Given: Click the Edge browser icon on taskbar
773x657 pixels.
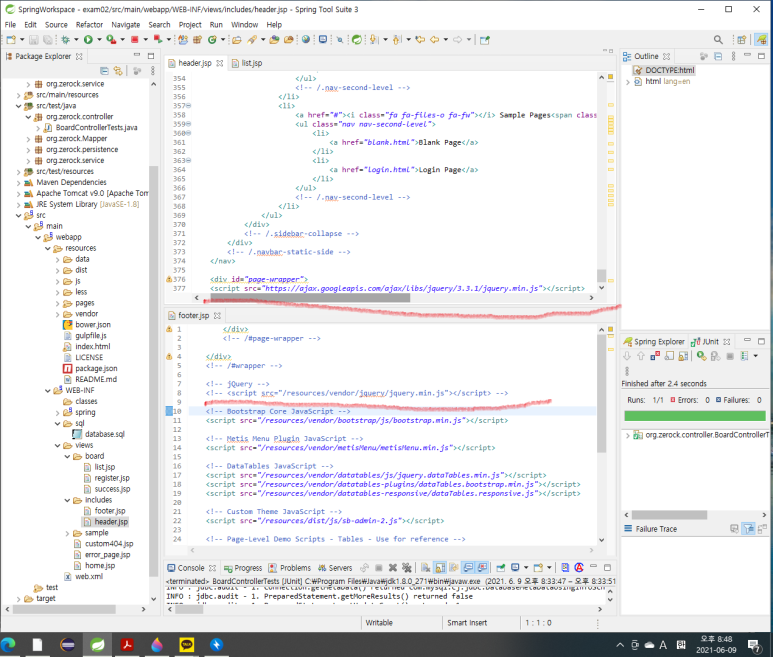Looking at the screenshot, I should 8,644.
